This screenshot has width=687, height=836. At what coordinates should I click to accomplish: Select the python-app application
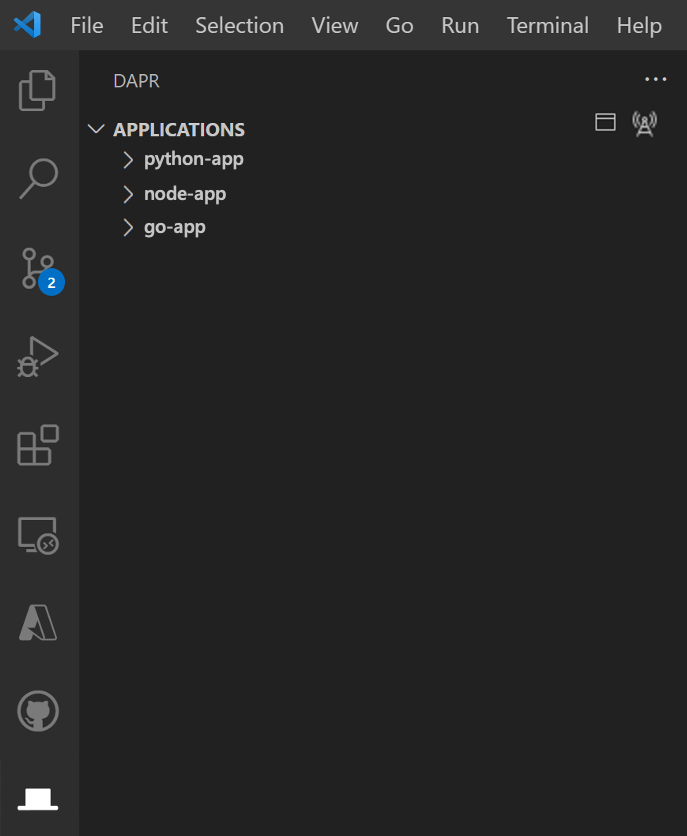[x=193, y=159]
